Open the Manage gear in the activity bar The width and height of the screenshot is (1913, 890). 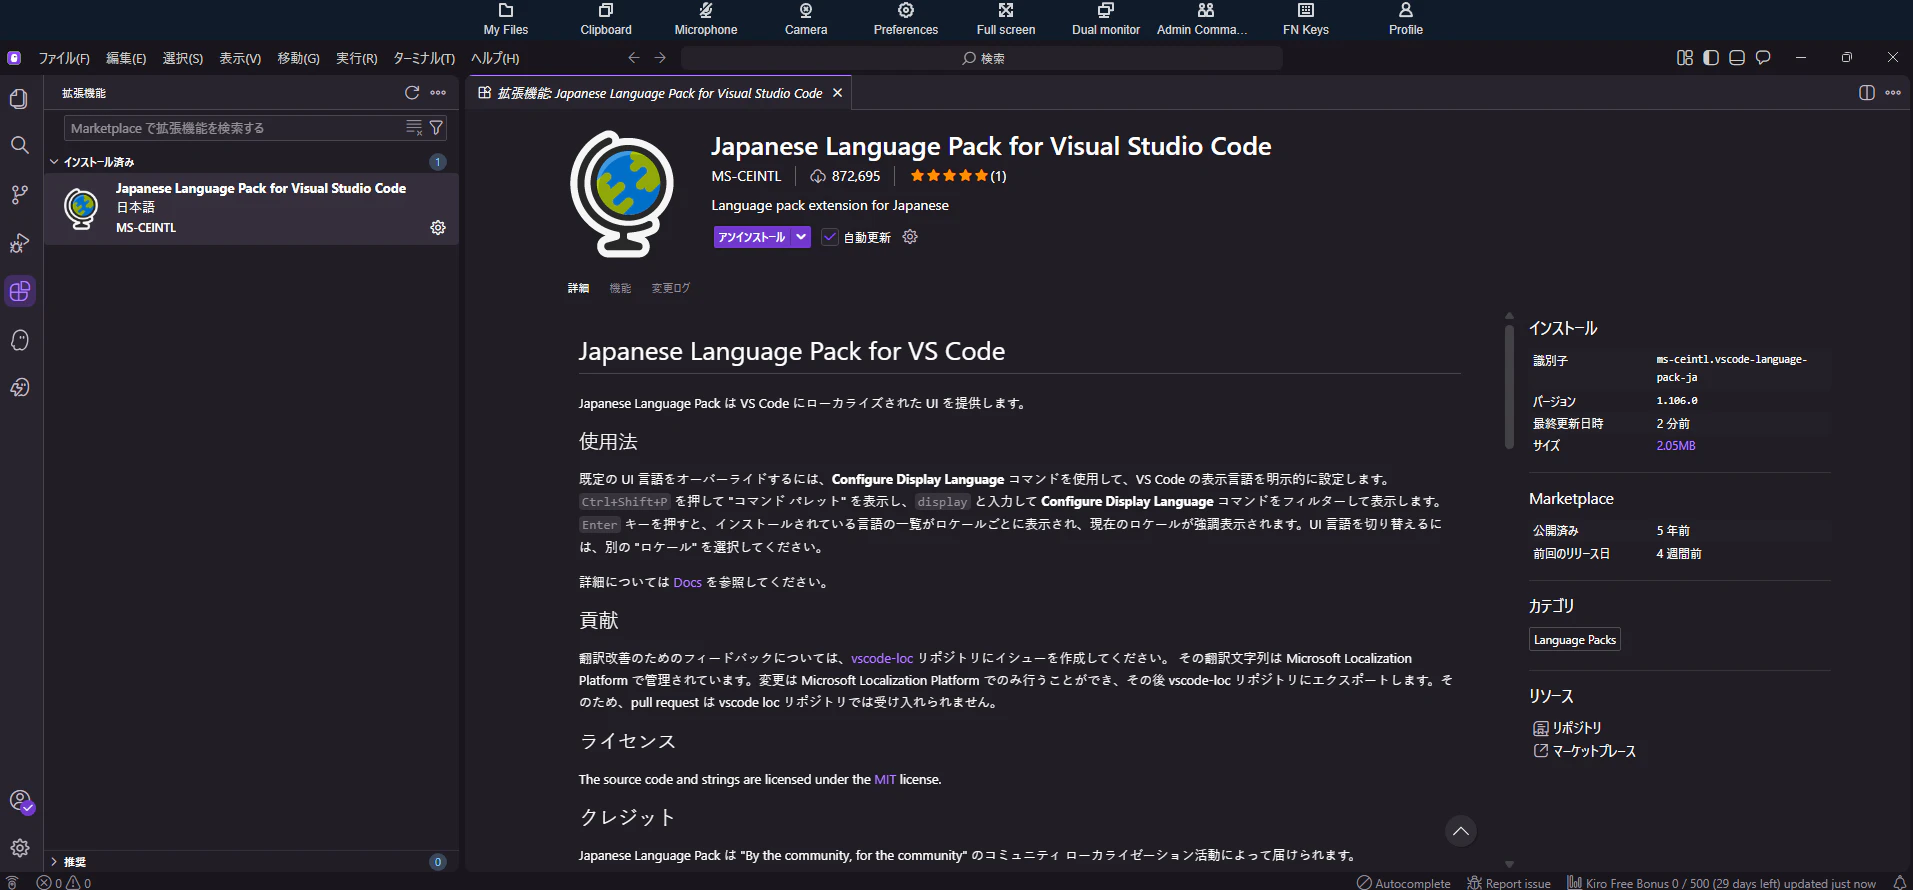click(19, 848)
